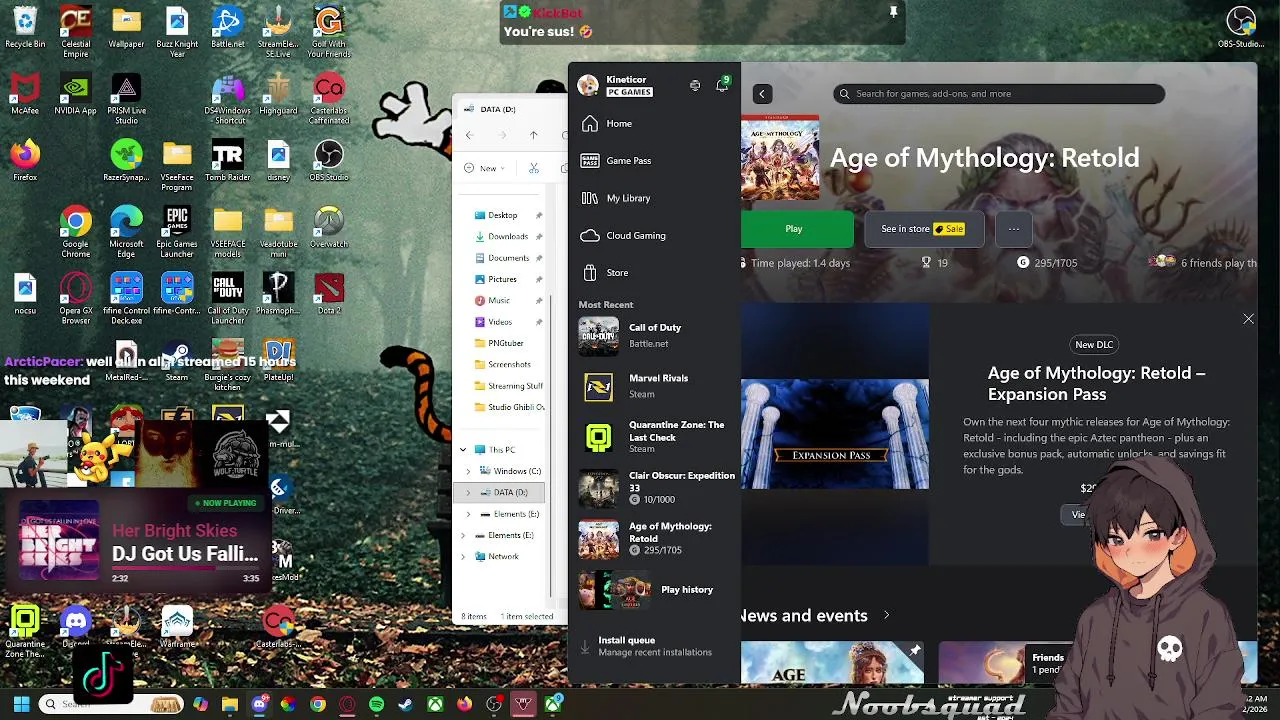This screenshot has width=1280, height=720.
Task: Open the Kineticor profile avatar
Action: 588,86
